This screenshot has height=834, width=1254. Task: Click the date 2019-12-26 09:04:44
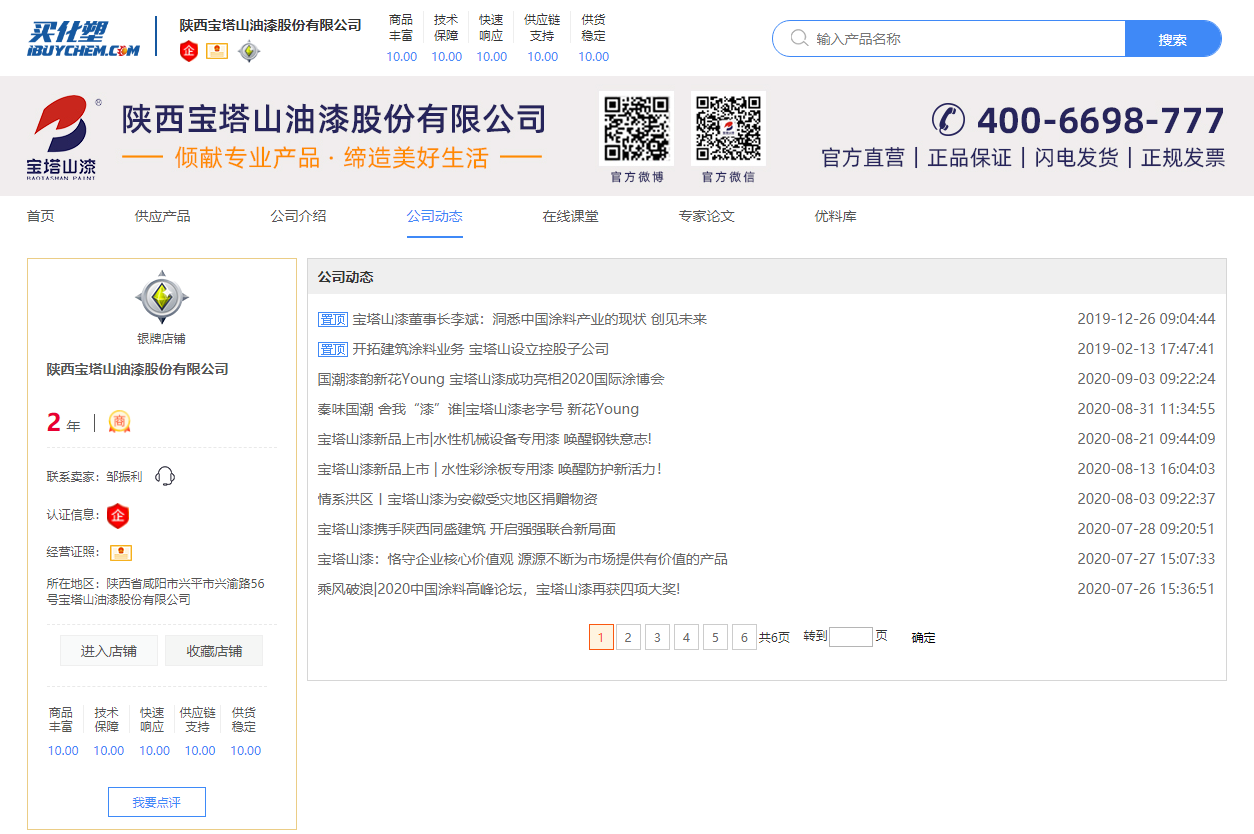[1146, 319]
